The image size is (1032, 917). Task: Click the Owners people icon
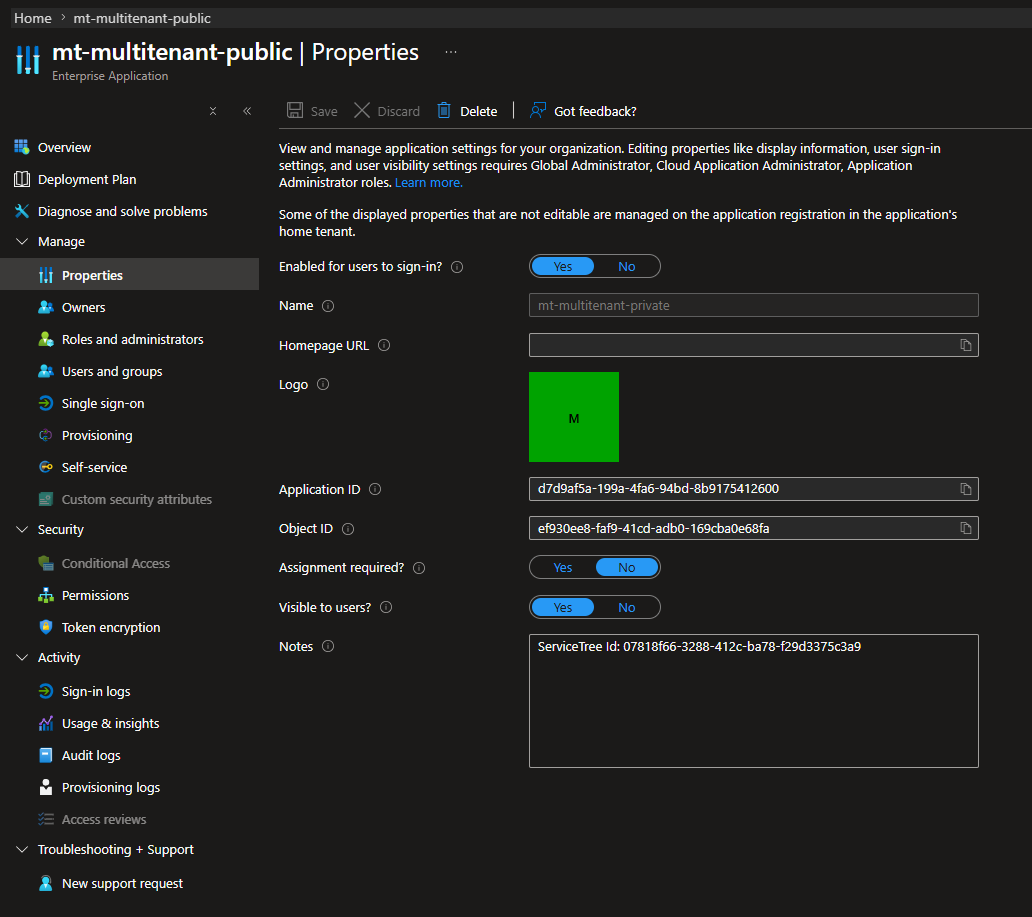click(45, 307)
